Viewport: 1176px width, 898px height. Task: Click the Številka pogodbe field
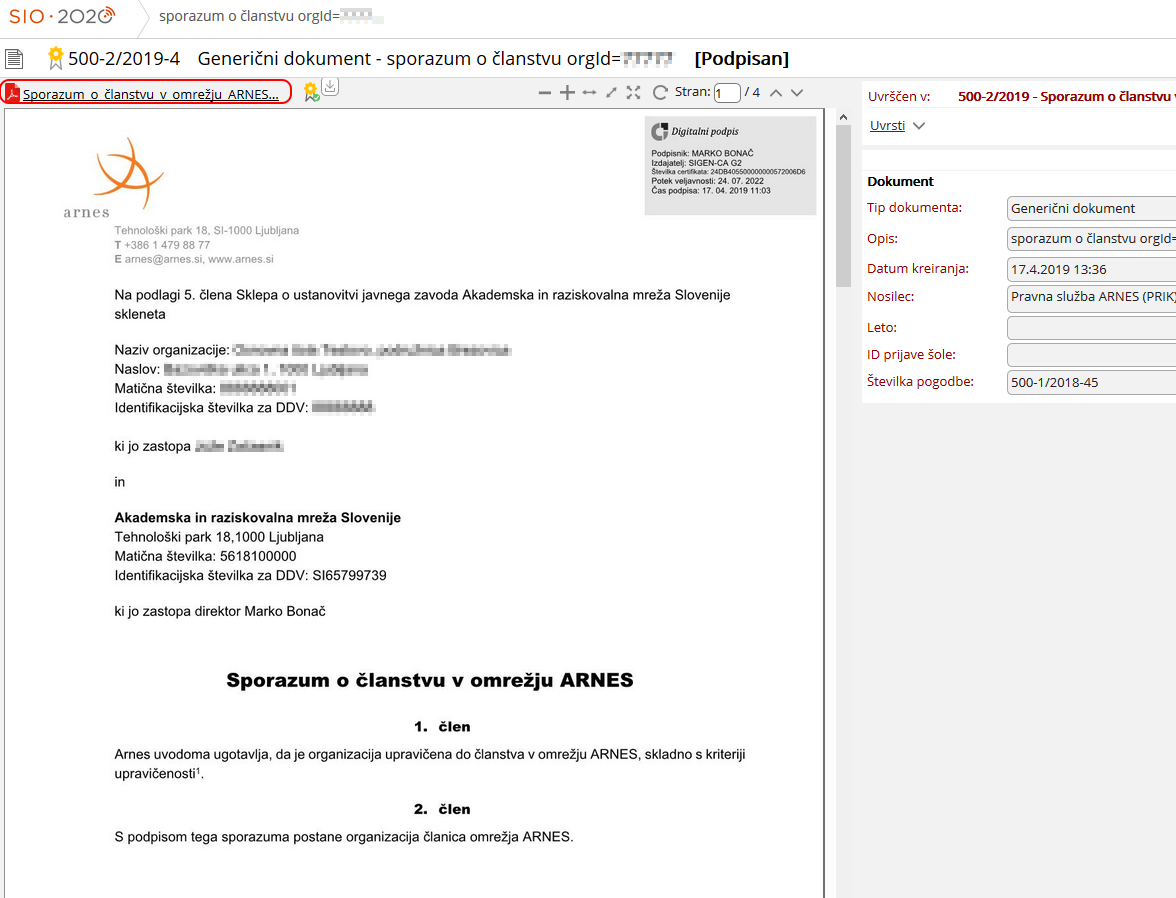[1091, 383]
